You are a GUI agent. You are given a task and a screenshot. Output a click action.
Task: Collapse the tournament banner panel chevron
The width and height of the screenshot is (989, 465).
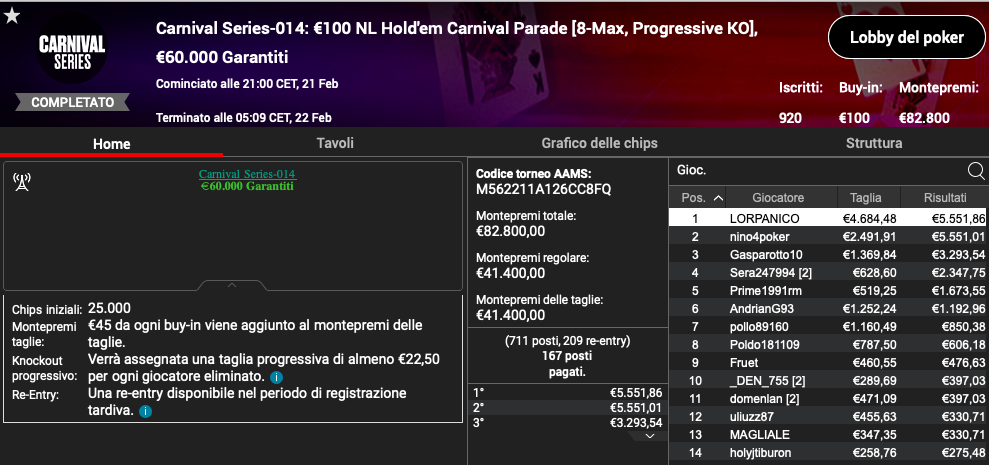click(232, 285)
